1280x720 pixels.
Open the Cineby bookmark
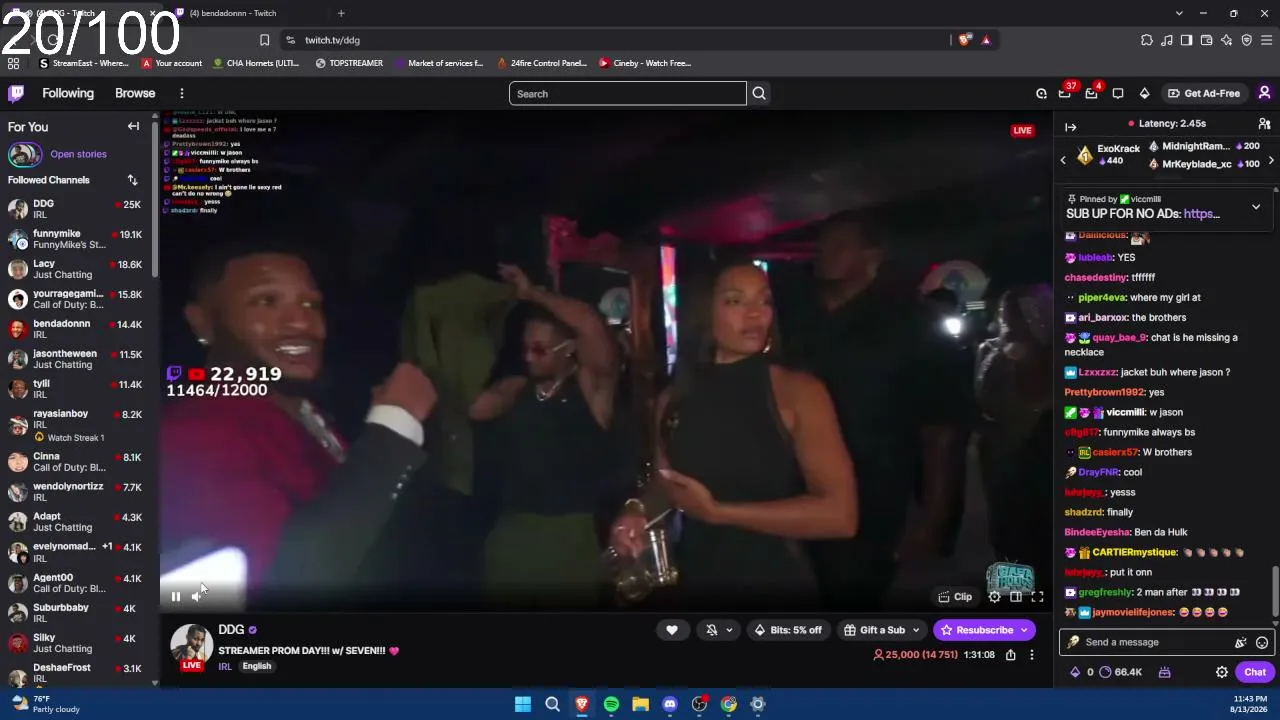click(645, 63)
